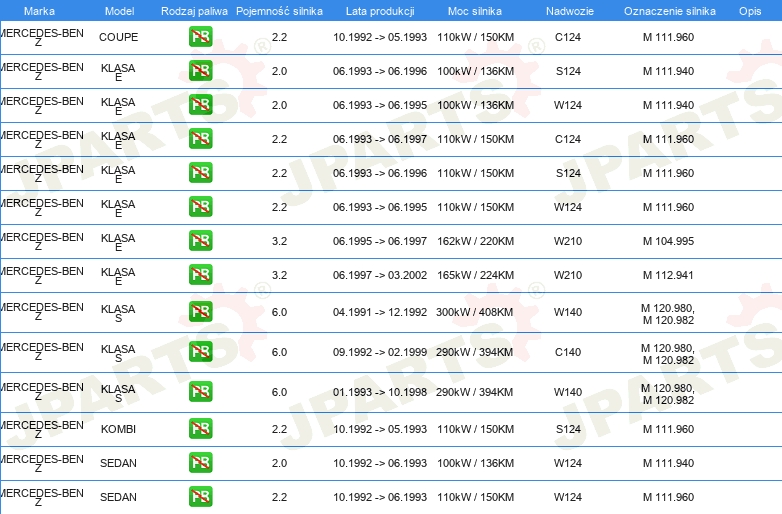Click the C140 body type cell
Viewport: 782px width, 514px height.
pyautogui.click(x=568, y=352)
